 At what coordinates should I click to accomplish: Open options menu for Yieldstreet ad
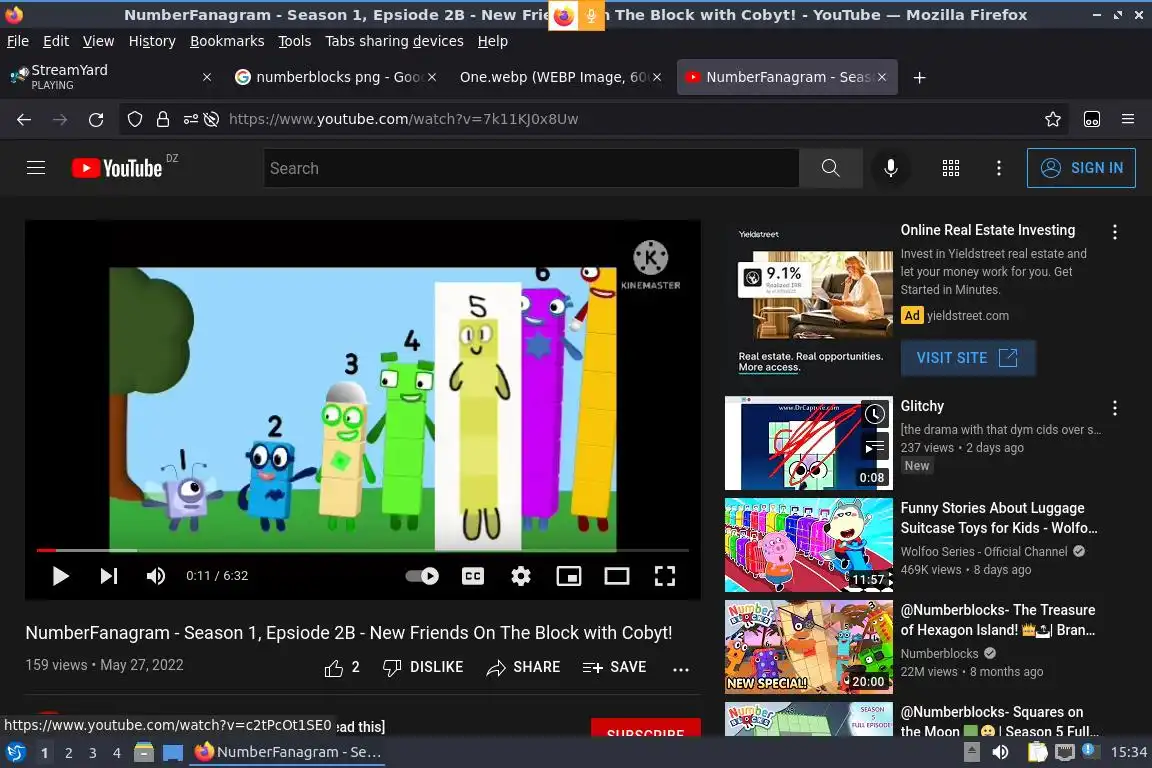click(1115, 232)
